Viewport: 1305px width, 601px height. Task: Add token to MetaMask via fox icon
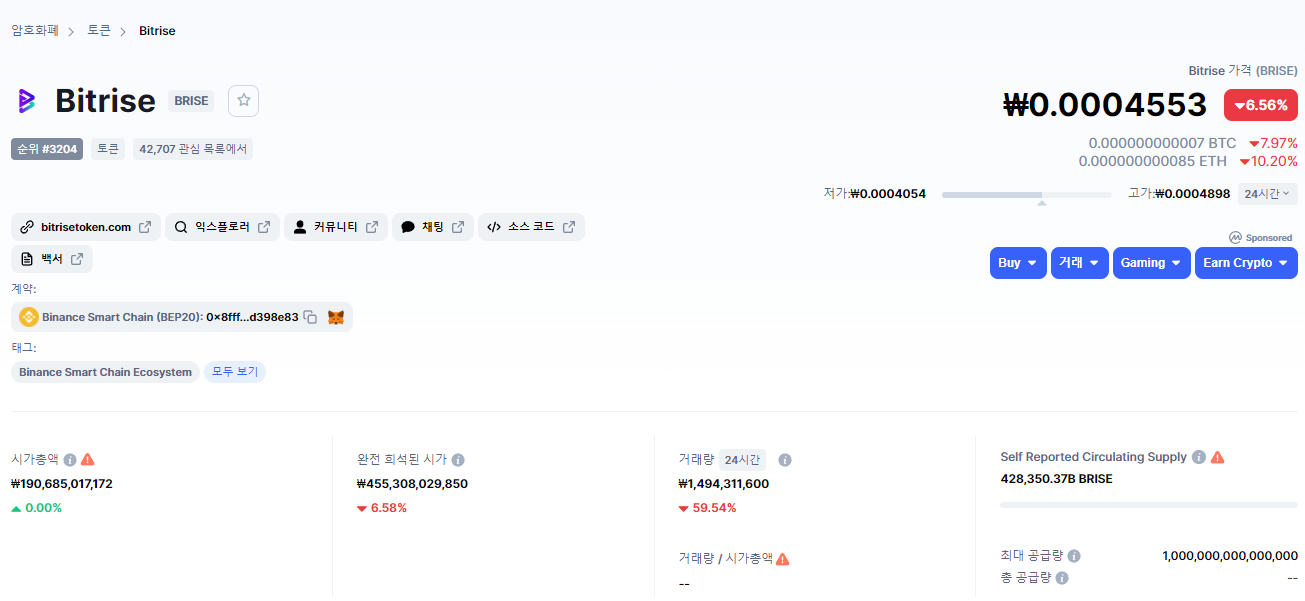pos(336,317)
